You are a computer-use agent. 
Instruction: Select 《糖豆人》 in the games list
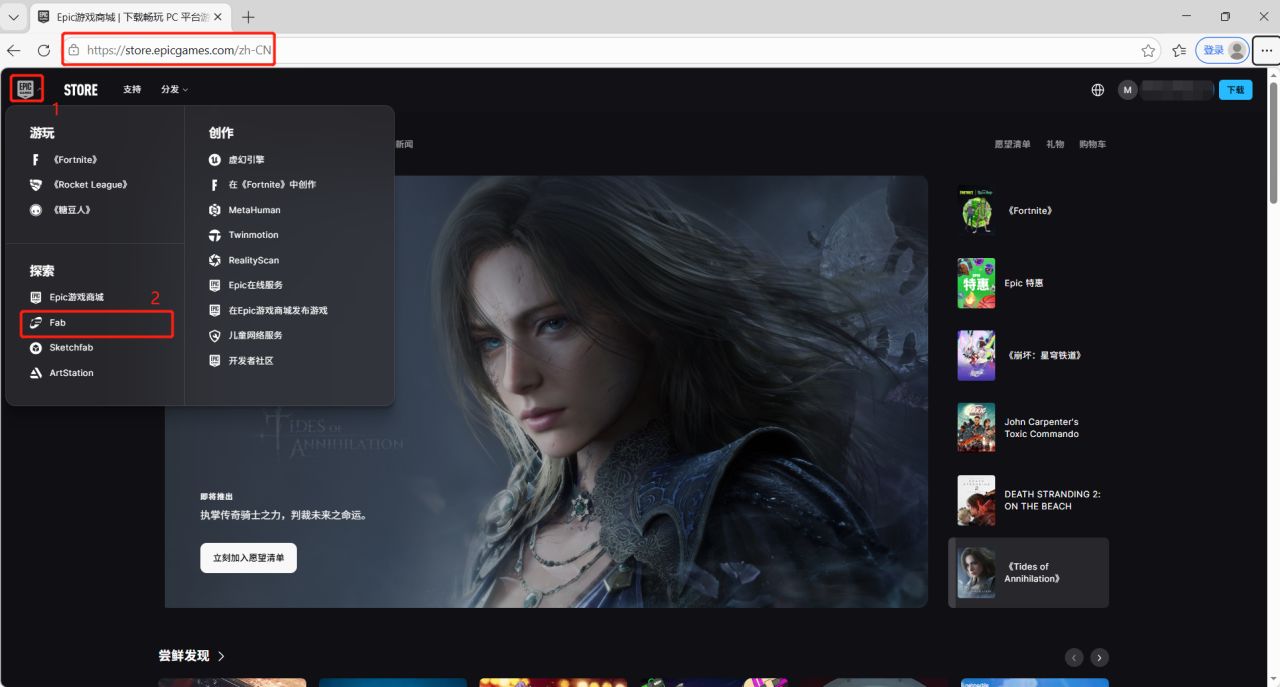coord(60,210)
